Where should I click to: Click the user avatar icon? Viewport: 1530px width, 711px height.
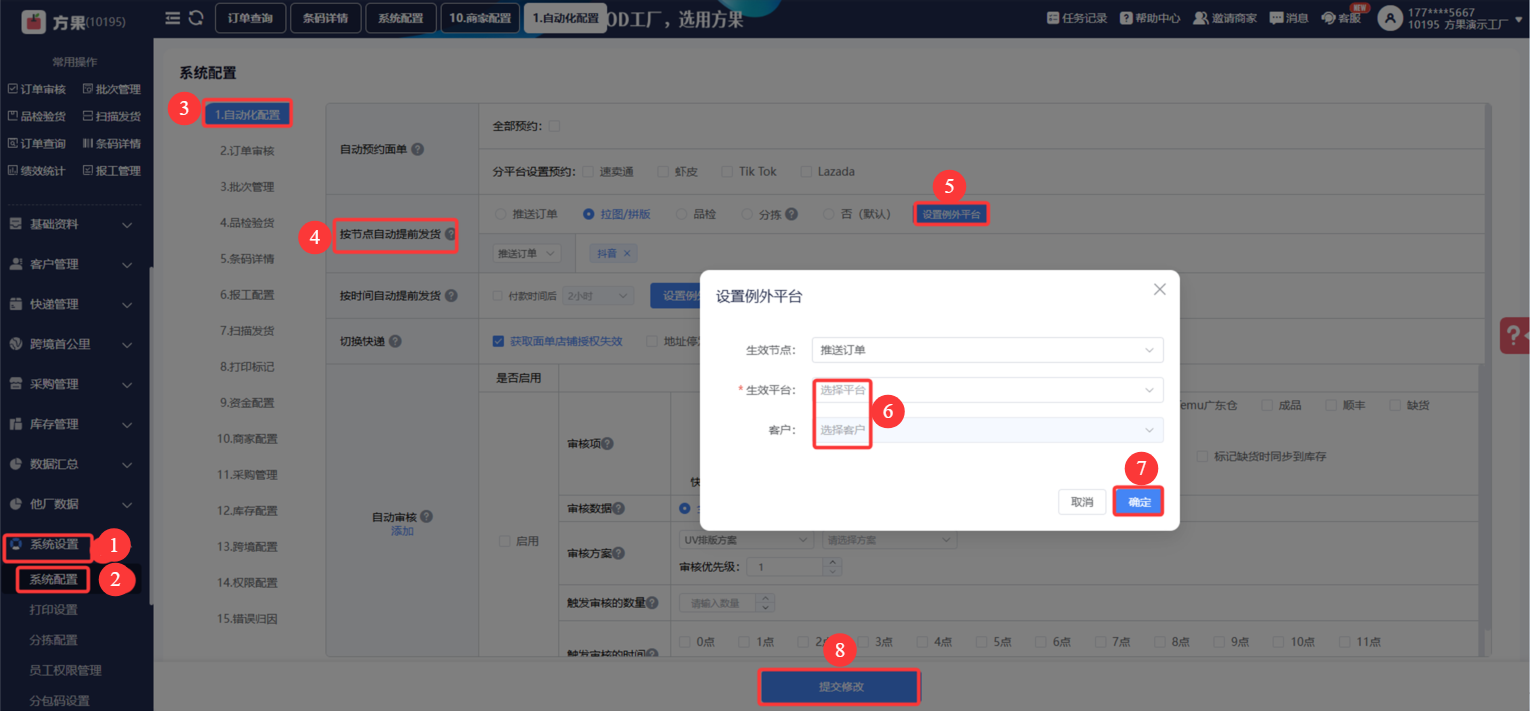tap(1390, 18)
